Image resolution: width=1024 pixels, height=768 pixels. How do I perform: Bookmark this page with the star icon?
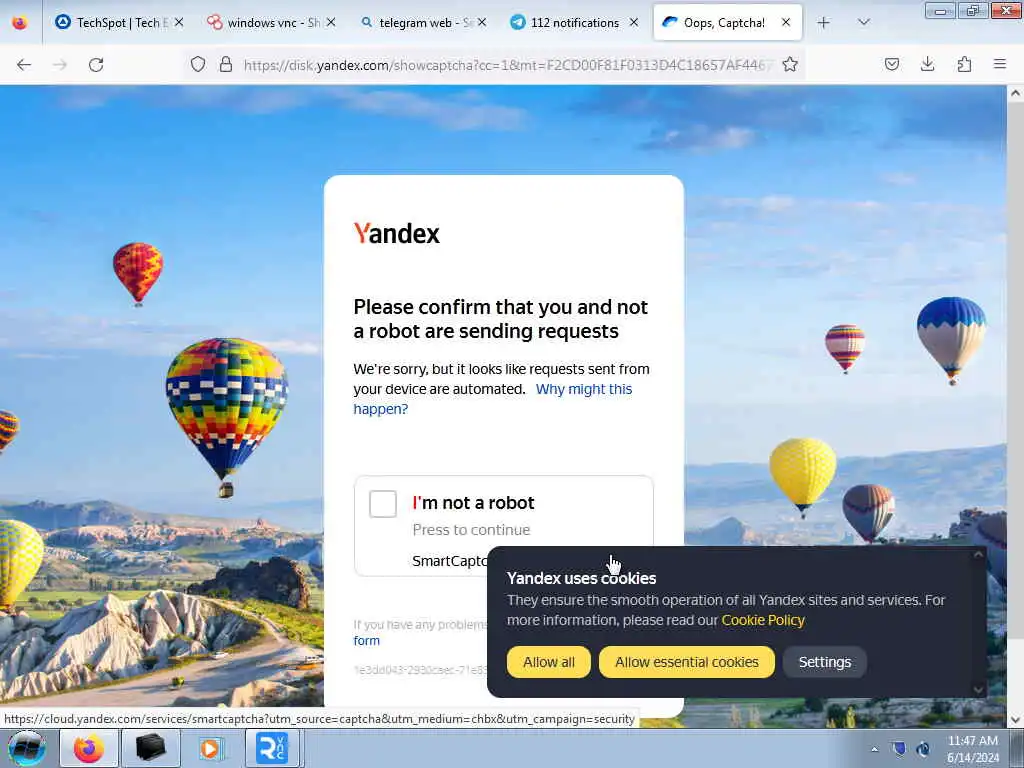click(790, 64)
